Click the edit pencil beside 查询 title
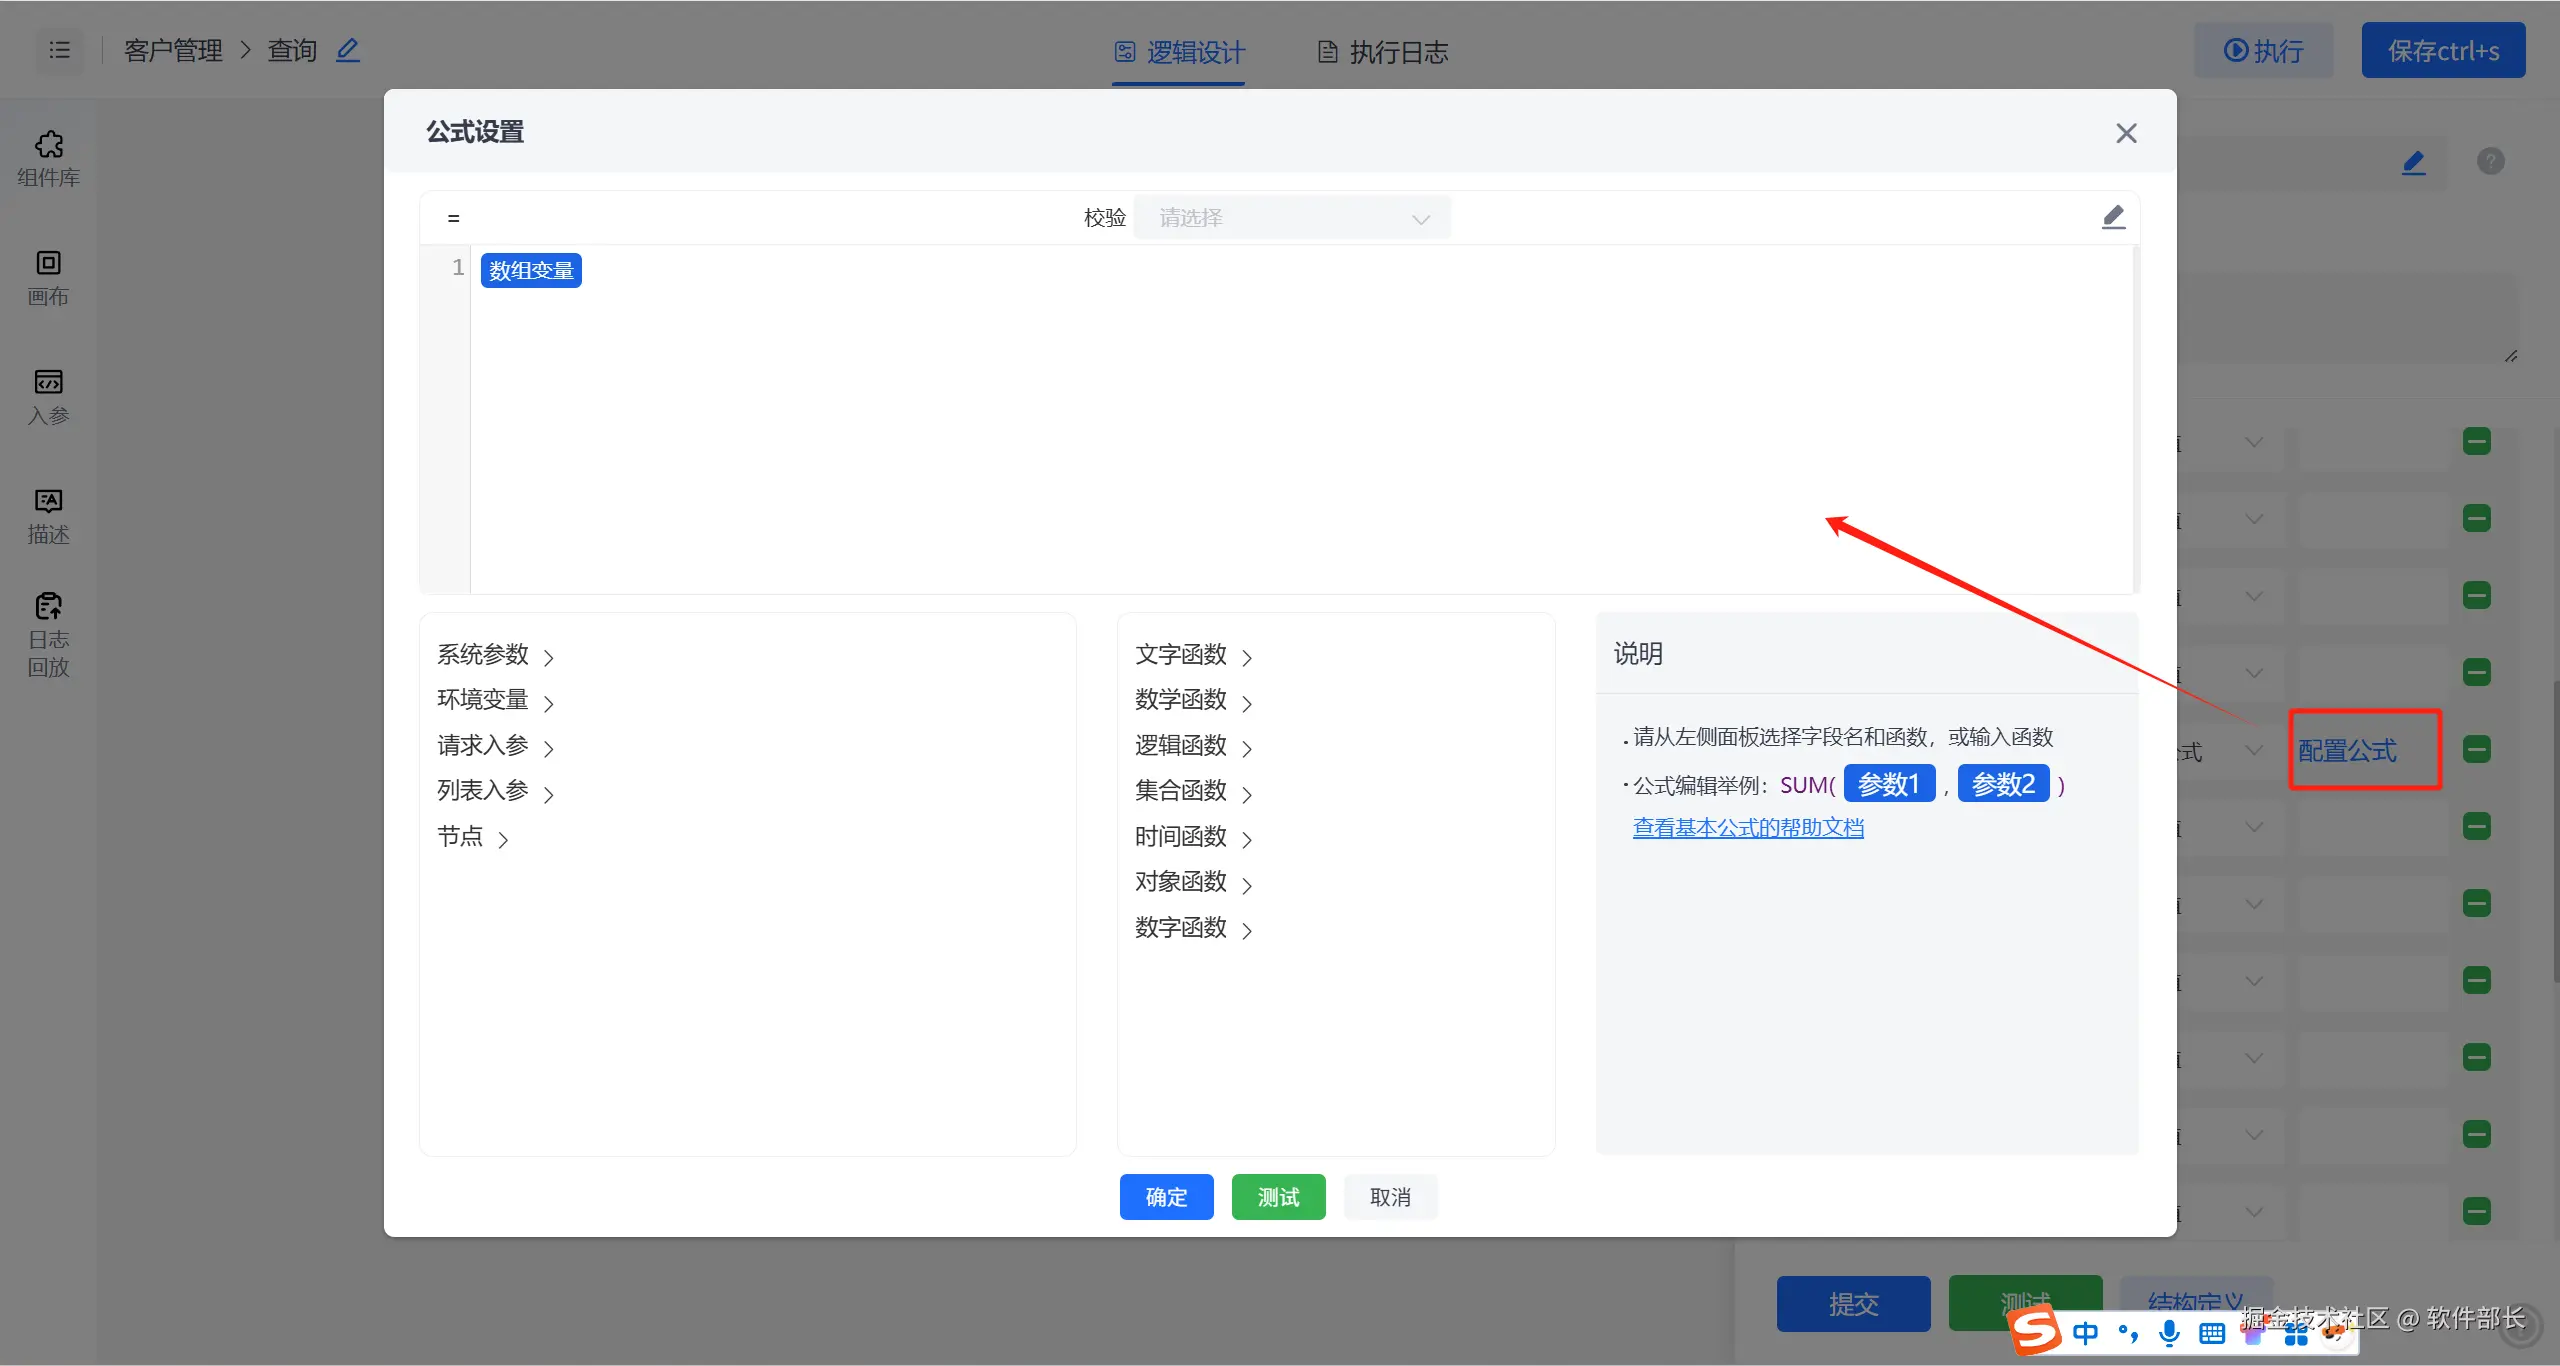The image size is (2560, 1366). point(347,50)
